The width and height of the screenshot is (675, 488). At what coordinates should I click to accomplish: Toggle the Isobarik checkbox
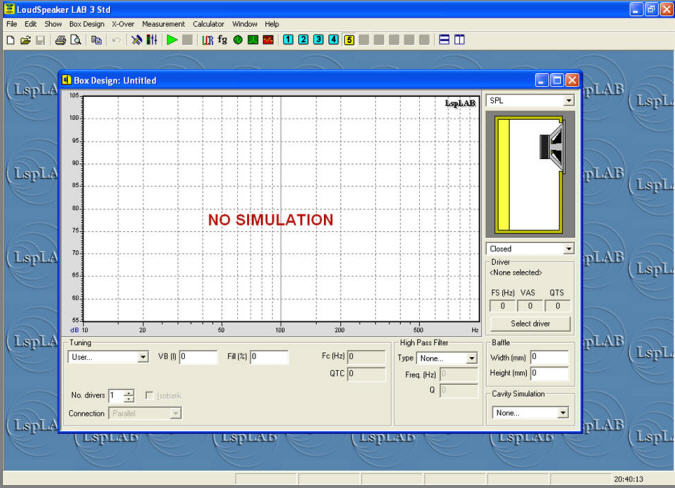click(x=149, y=395)
